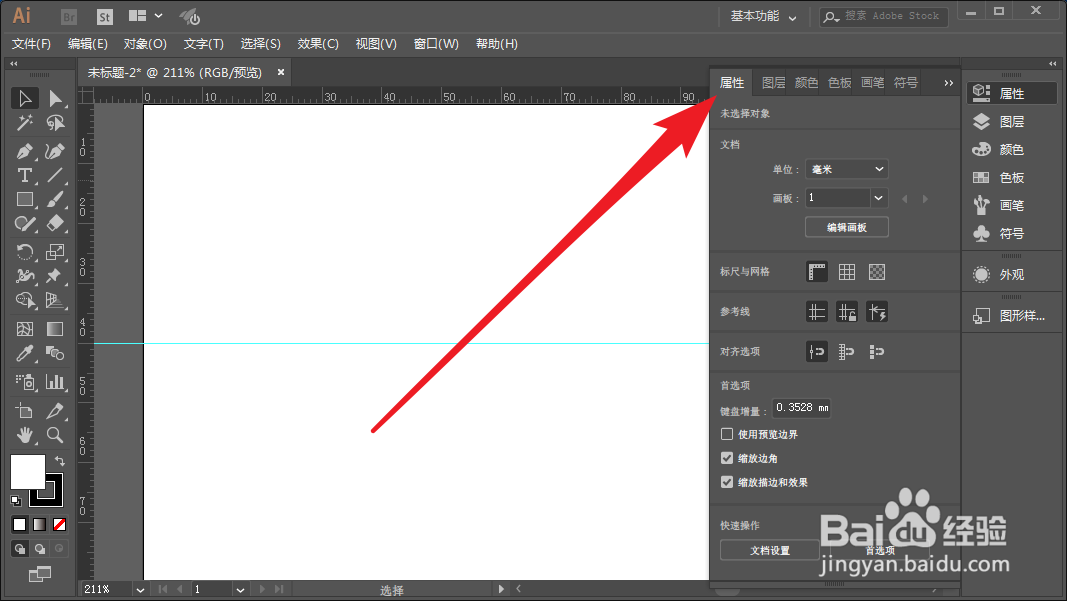
Task: Click the 编辑画板 button
Action: pos(847,227)
